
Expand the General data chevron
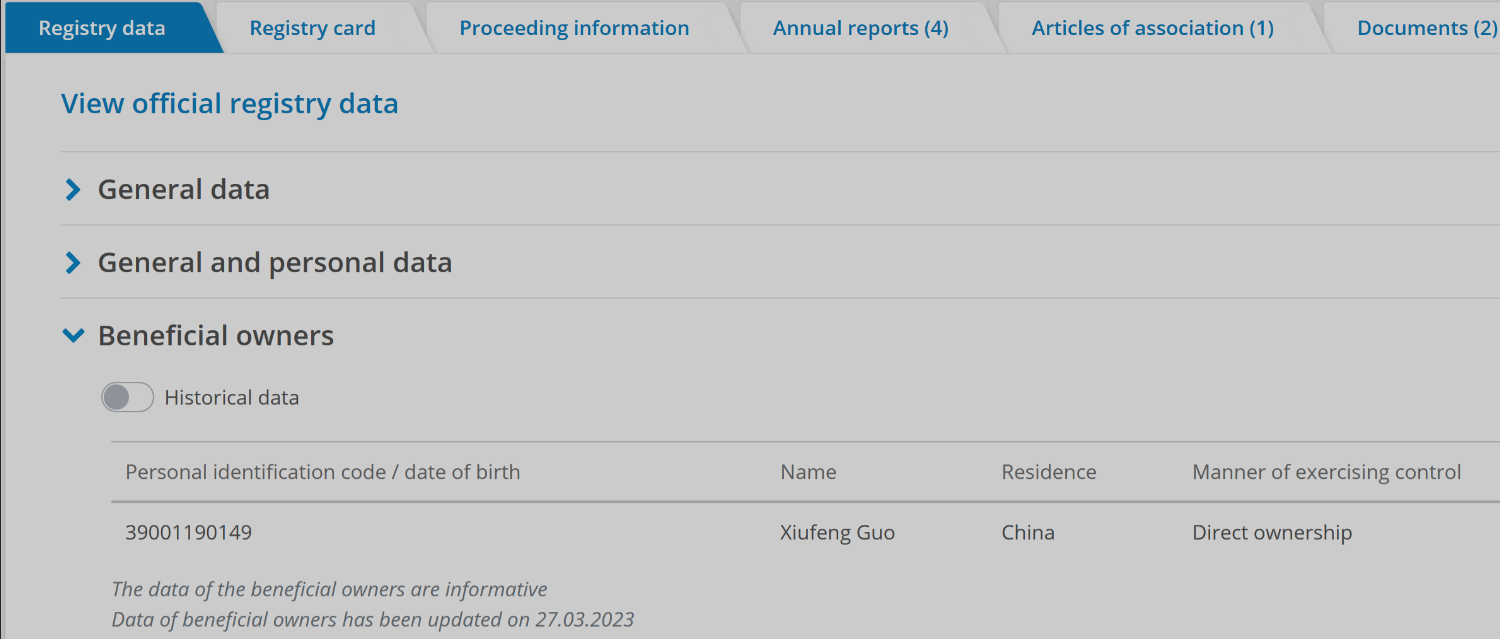pos(72,190)
